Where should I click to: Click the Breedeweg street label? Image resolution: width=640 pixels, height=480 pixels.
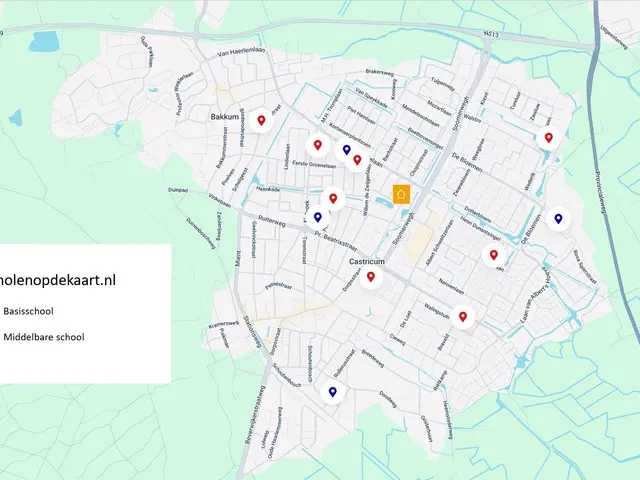tap(373, 358)
